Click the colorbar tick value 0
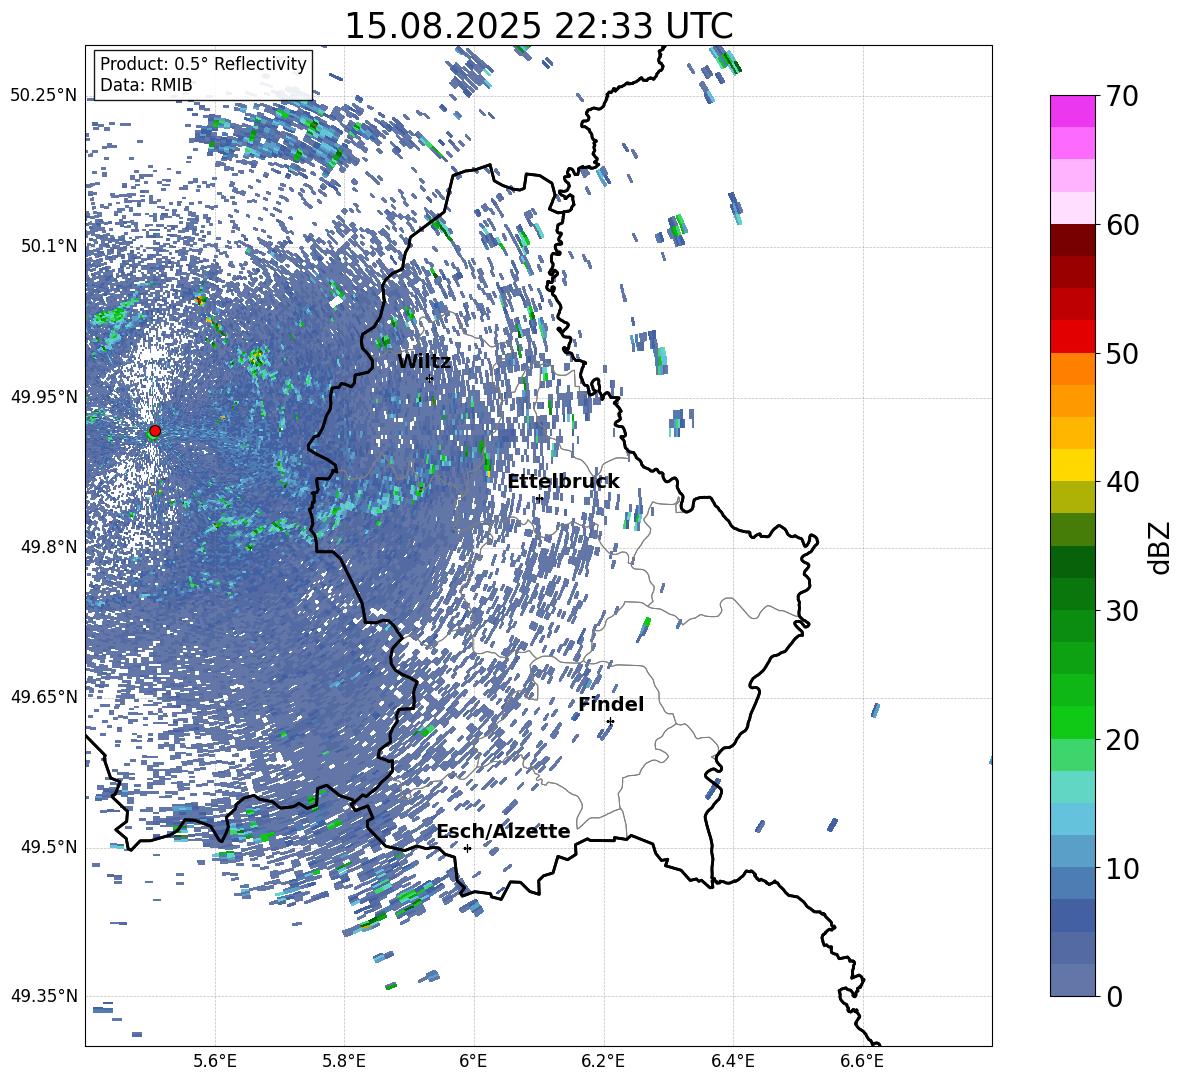 (x=1115, y=996)
